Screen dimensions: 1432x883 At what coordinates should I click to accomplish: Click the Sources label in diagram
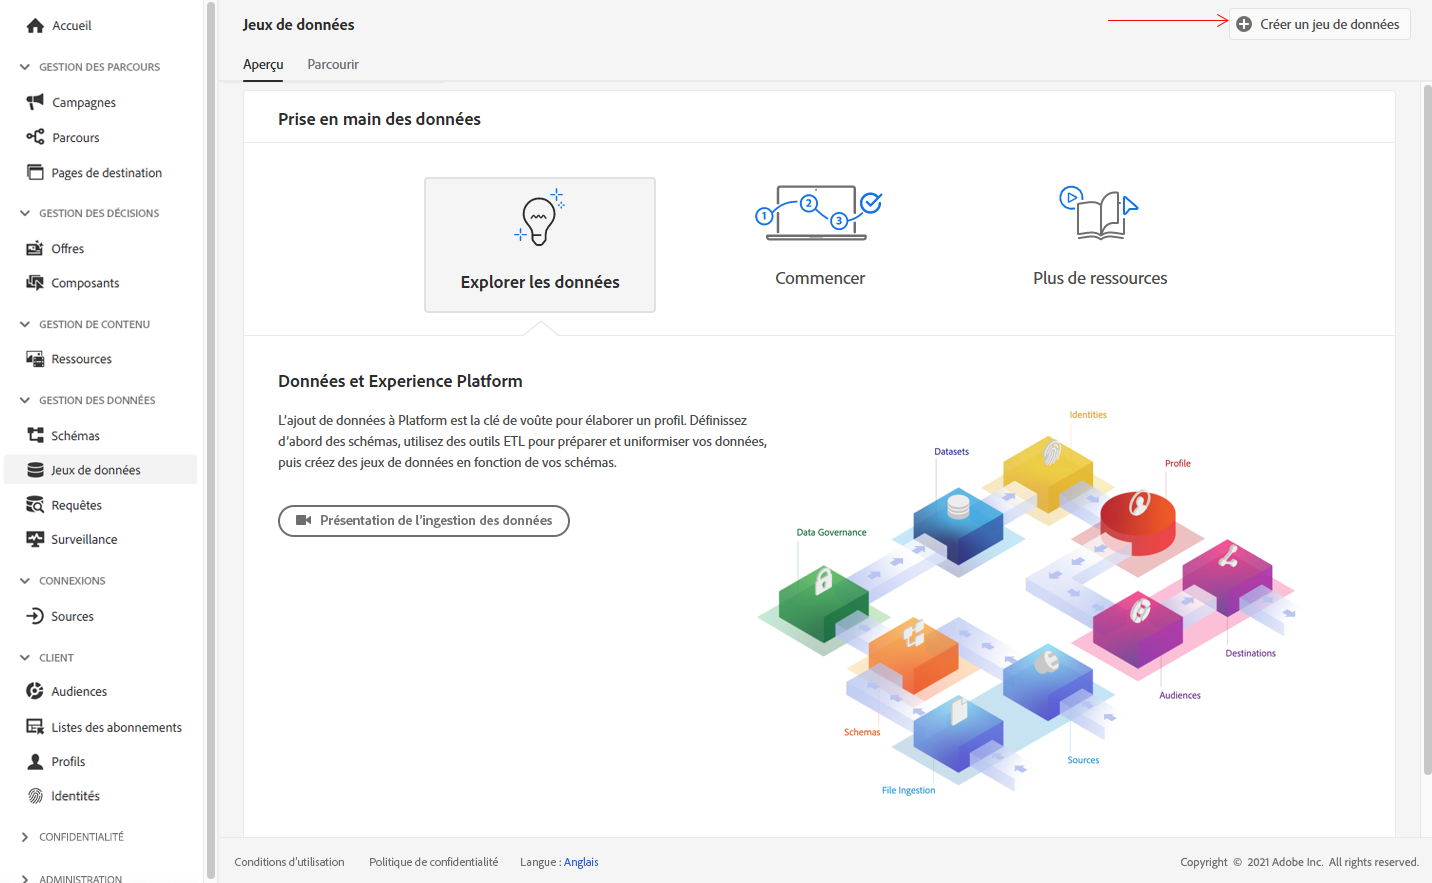point(1083,760)
